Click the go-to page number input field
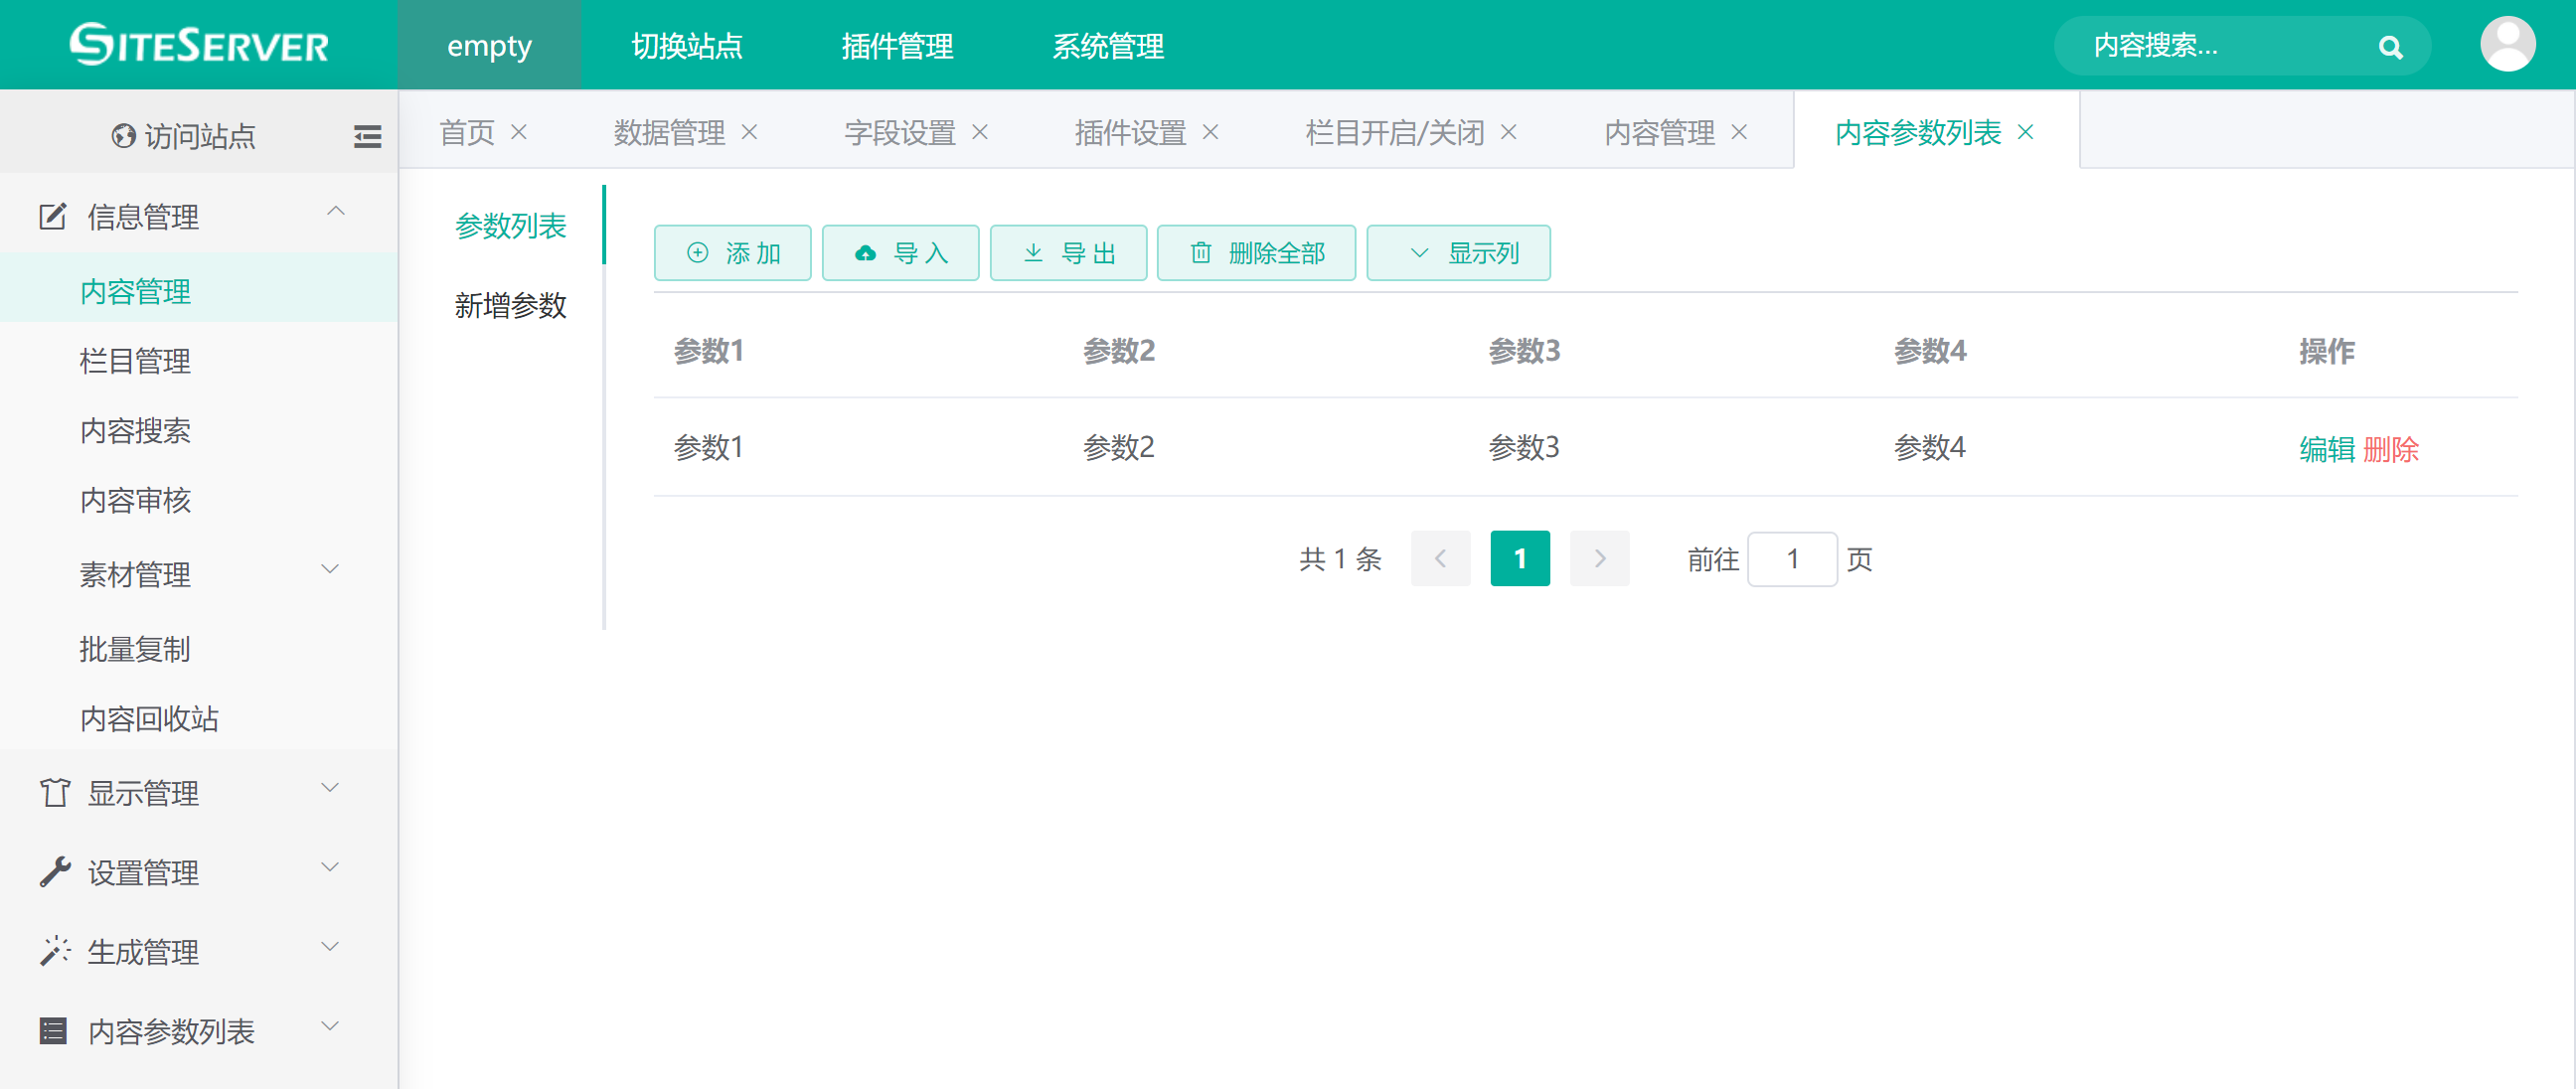Image resolution: width=2576 pixels, height=1089 pixels. click(x=1791, y=559)
